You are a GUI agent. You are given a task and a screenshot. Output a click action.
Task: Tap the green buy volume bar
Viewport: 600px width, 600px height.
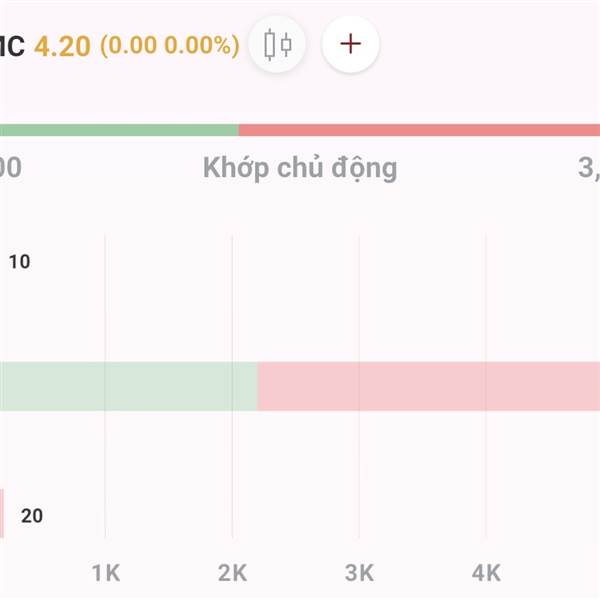tap(129, 386)
